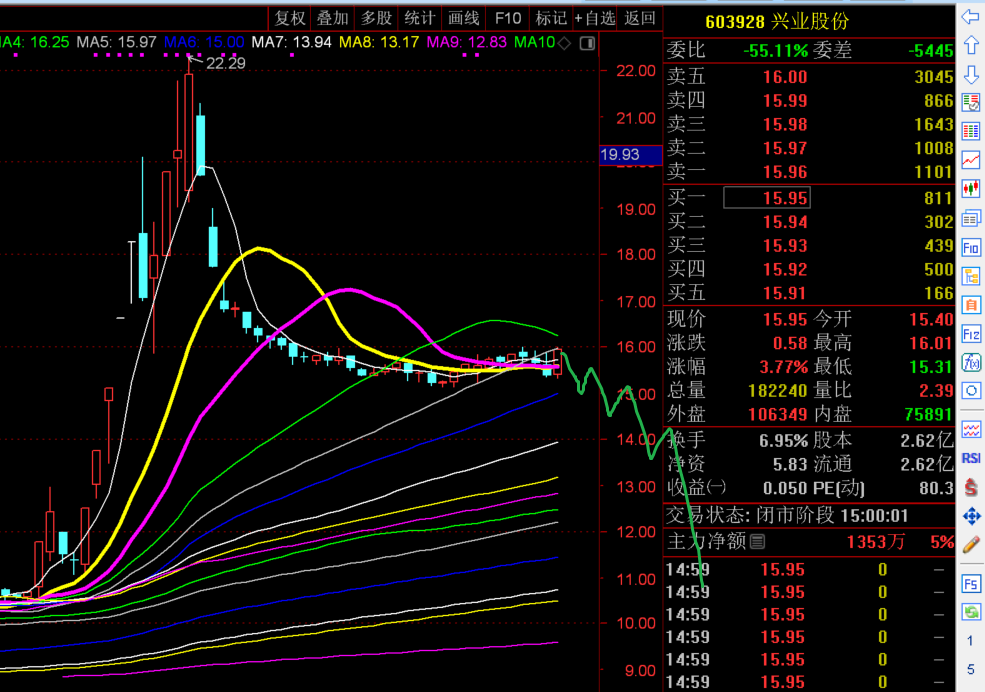The width and height of the screenshot is (985, 692).
Task: Click the orange 自 watchlist icon
Action: coord(971,305)
